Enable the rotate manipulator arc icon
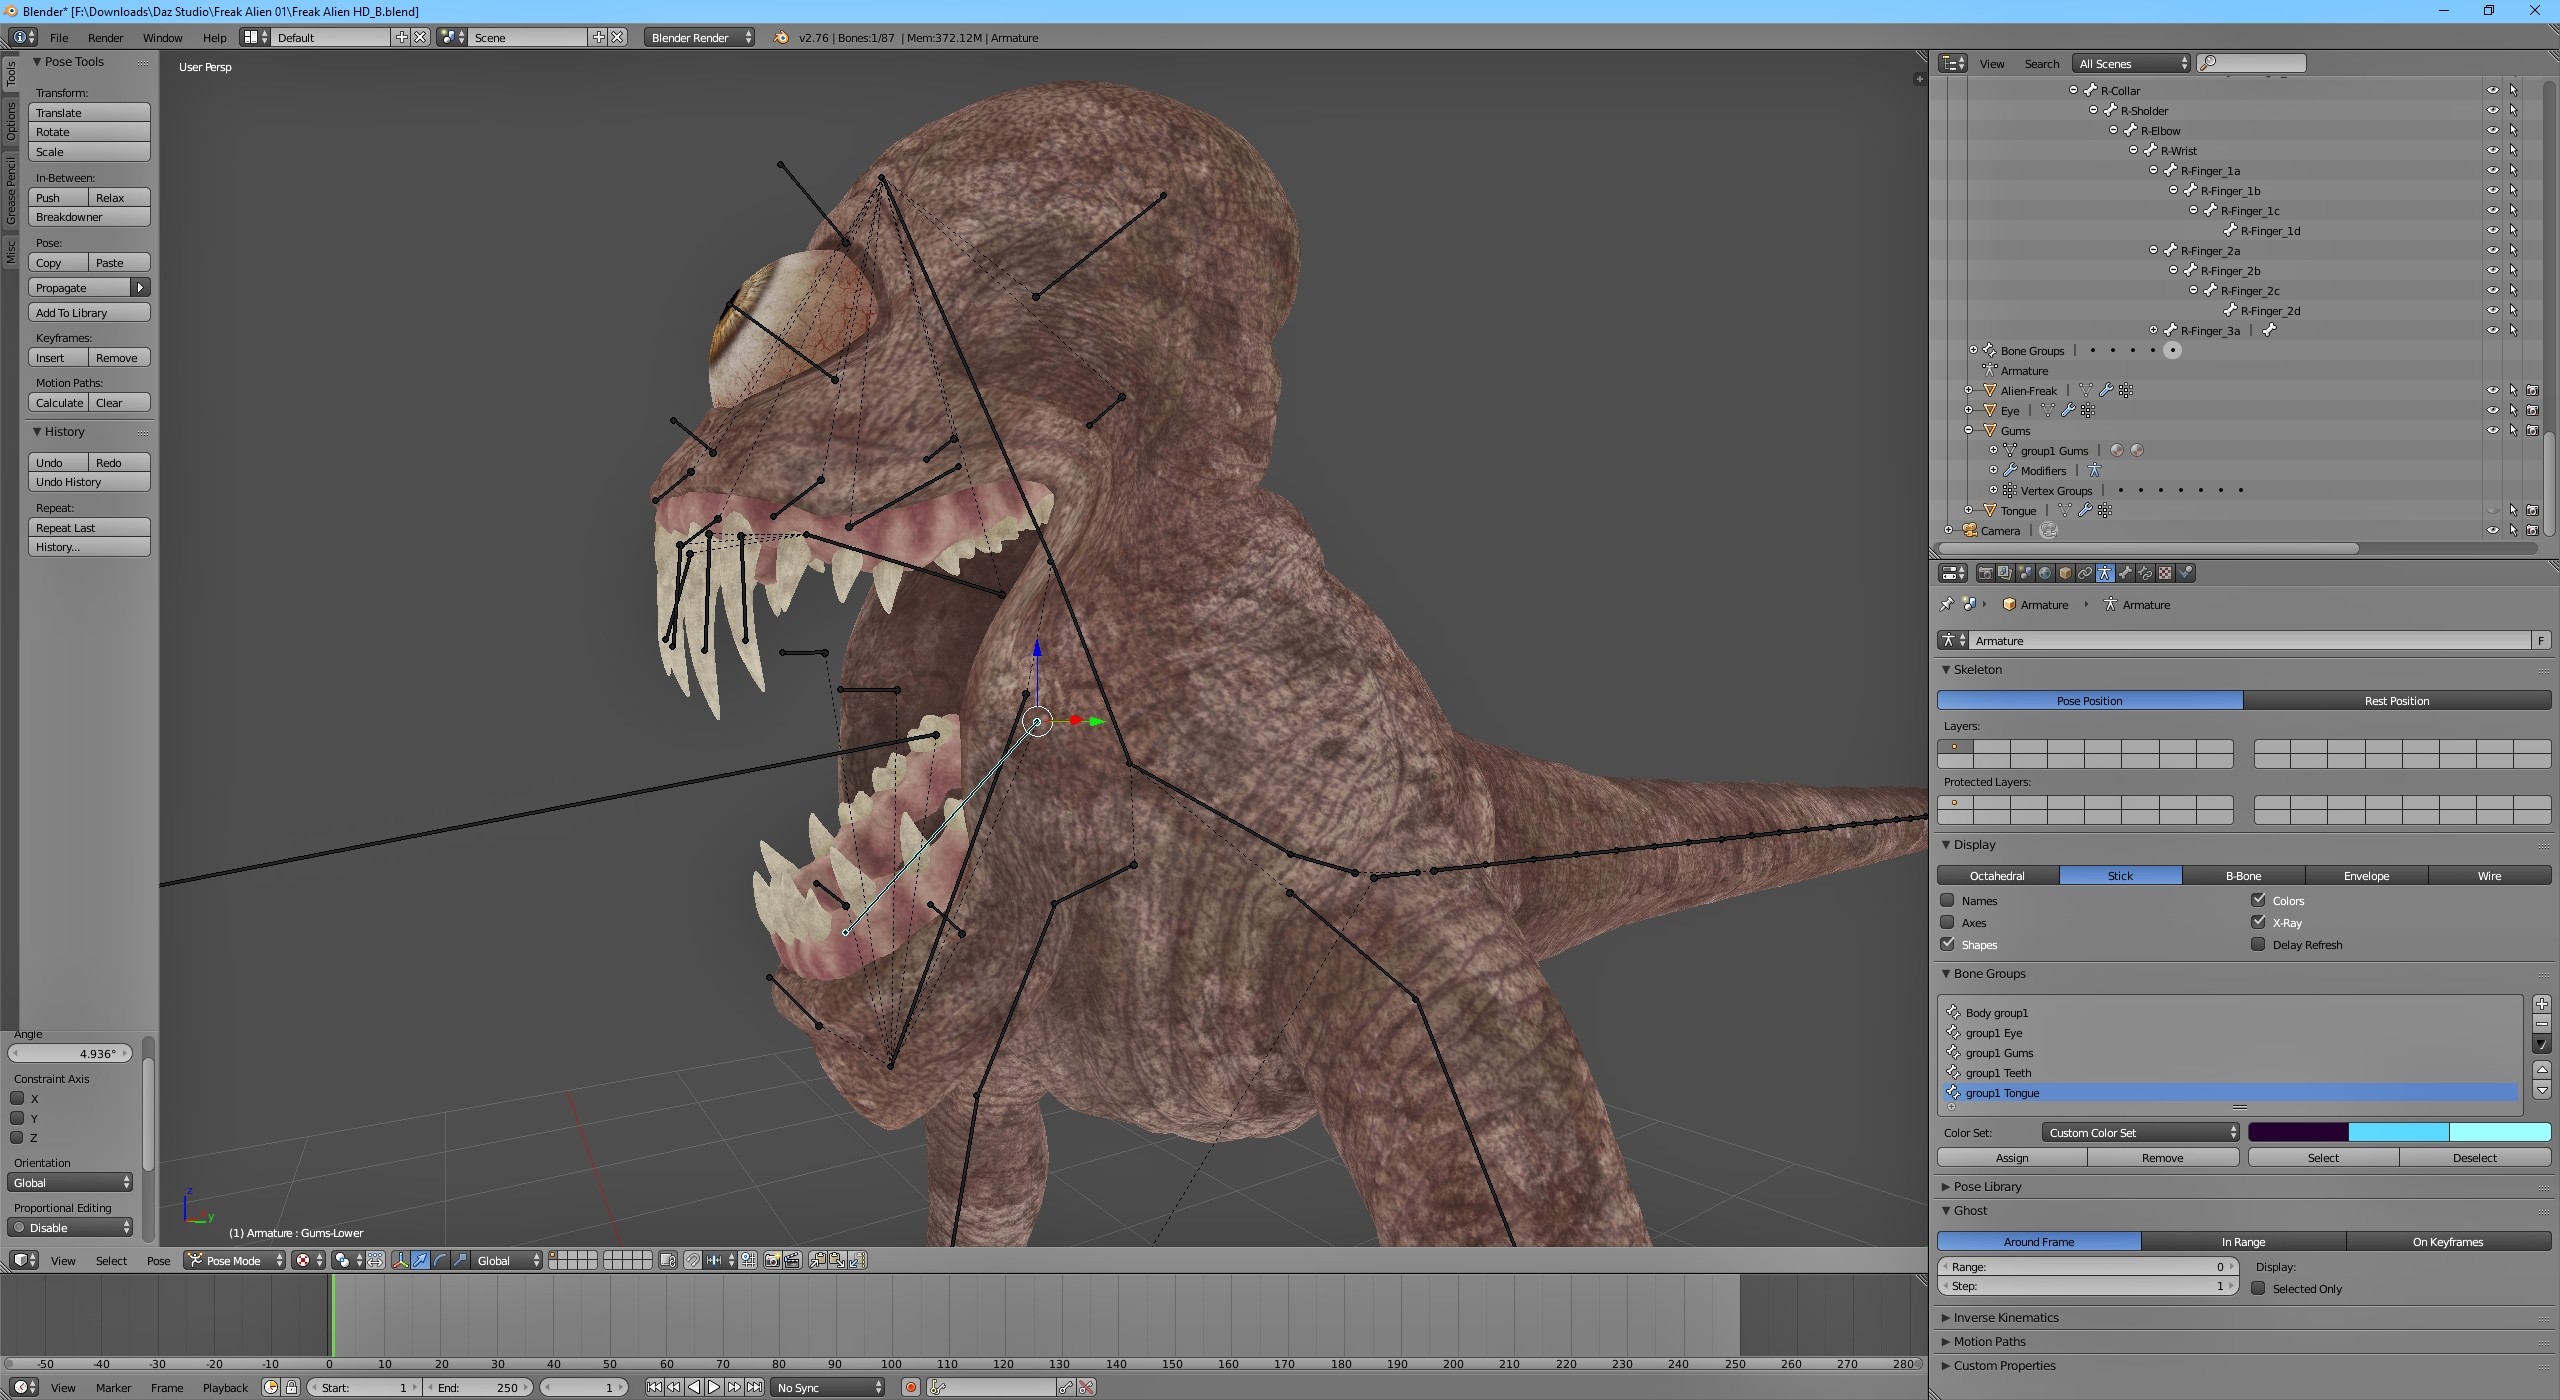 coord(440,1260)
